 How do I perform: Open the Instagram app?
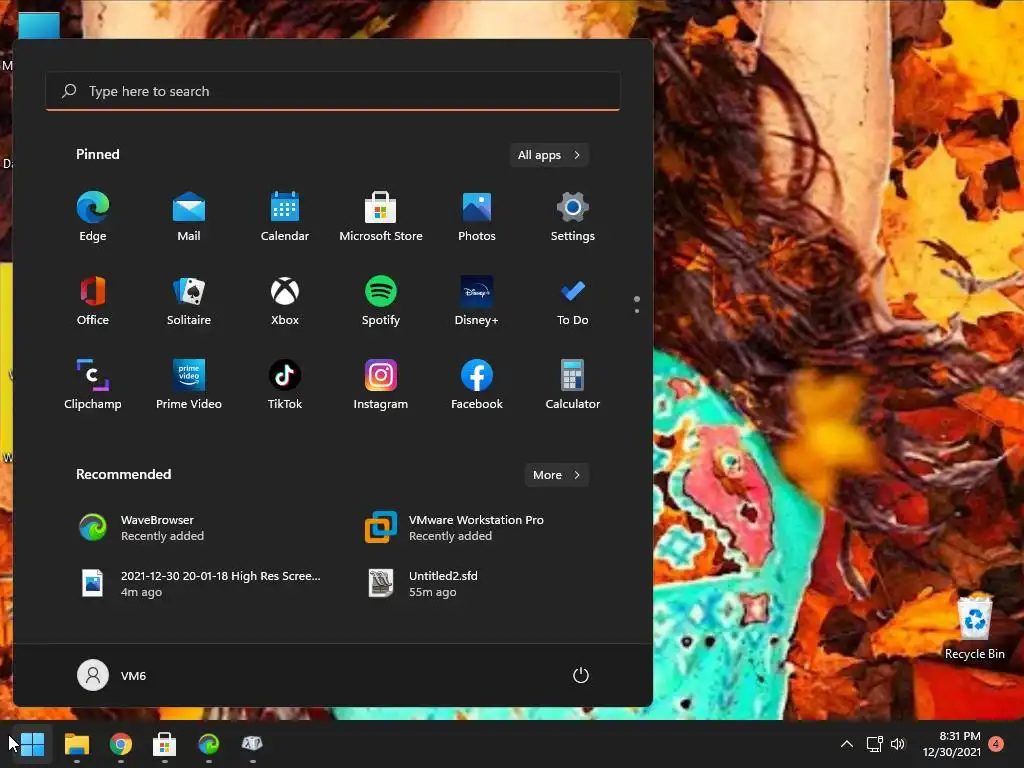[381, 384]
